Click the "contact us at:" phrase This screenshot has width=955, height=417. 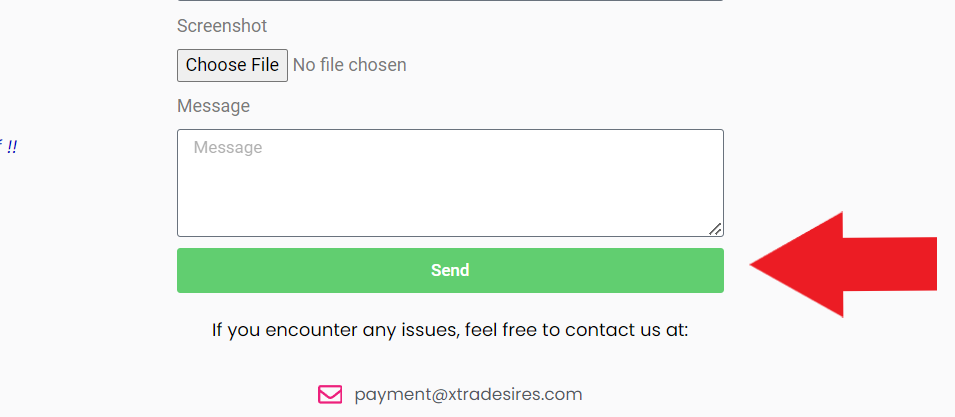(627, 330)
